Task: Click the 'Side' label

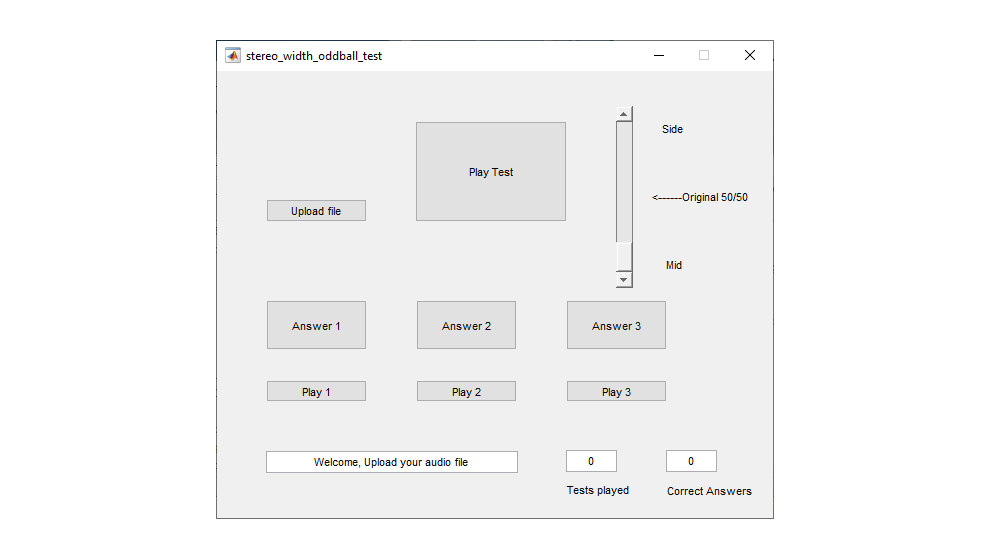Action: [672, 129]
